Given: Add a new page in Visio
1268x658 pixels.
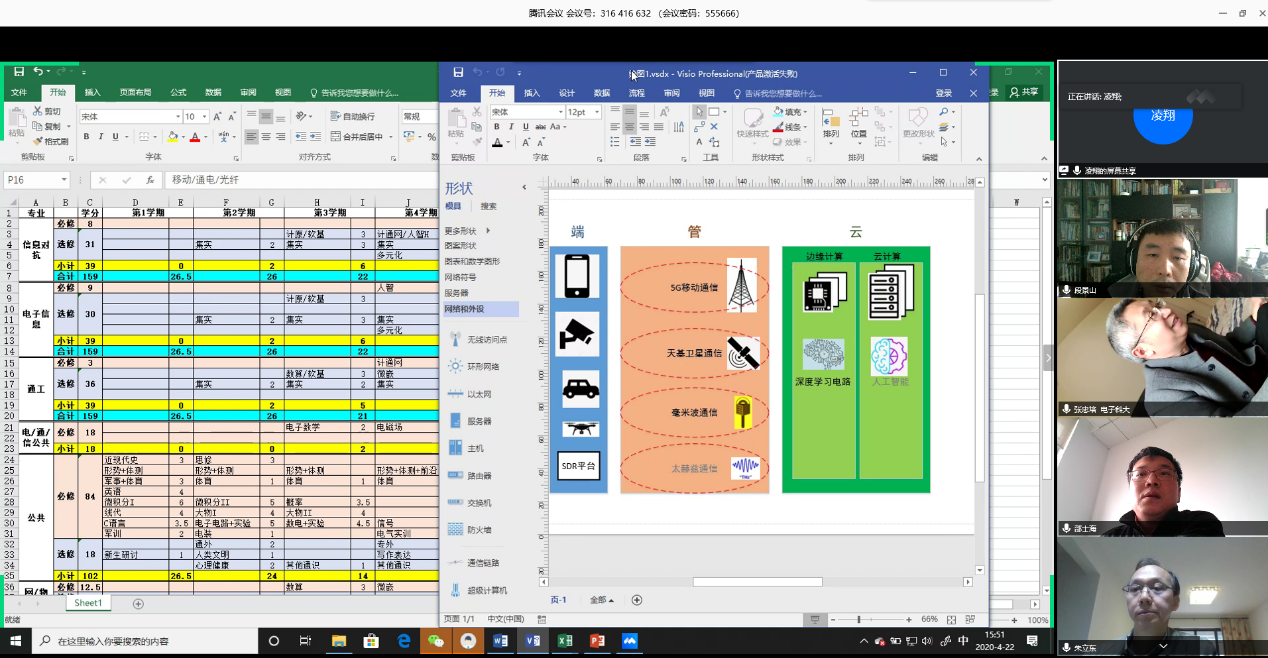Looking at the screenshot, I should point(636,600).
